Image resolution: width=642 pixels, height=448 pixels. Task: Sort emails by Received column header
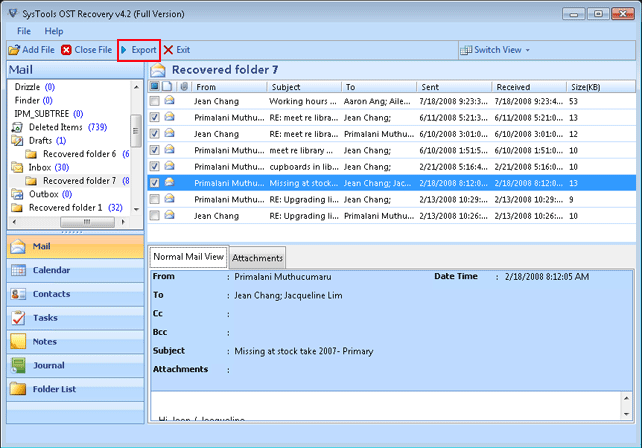(x=513, y=87)
